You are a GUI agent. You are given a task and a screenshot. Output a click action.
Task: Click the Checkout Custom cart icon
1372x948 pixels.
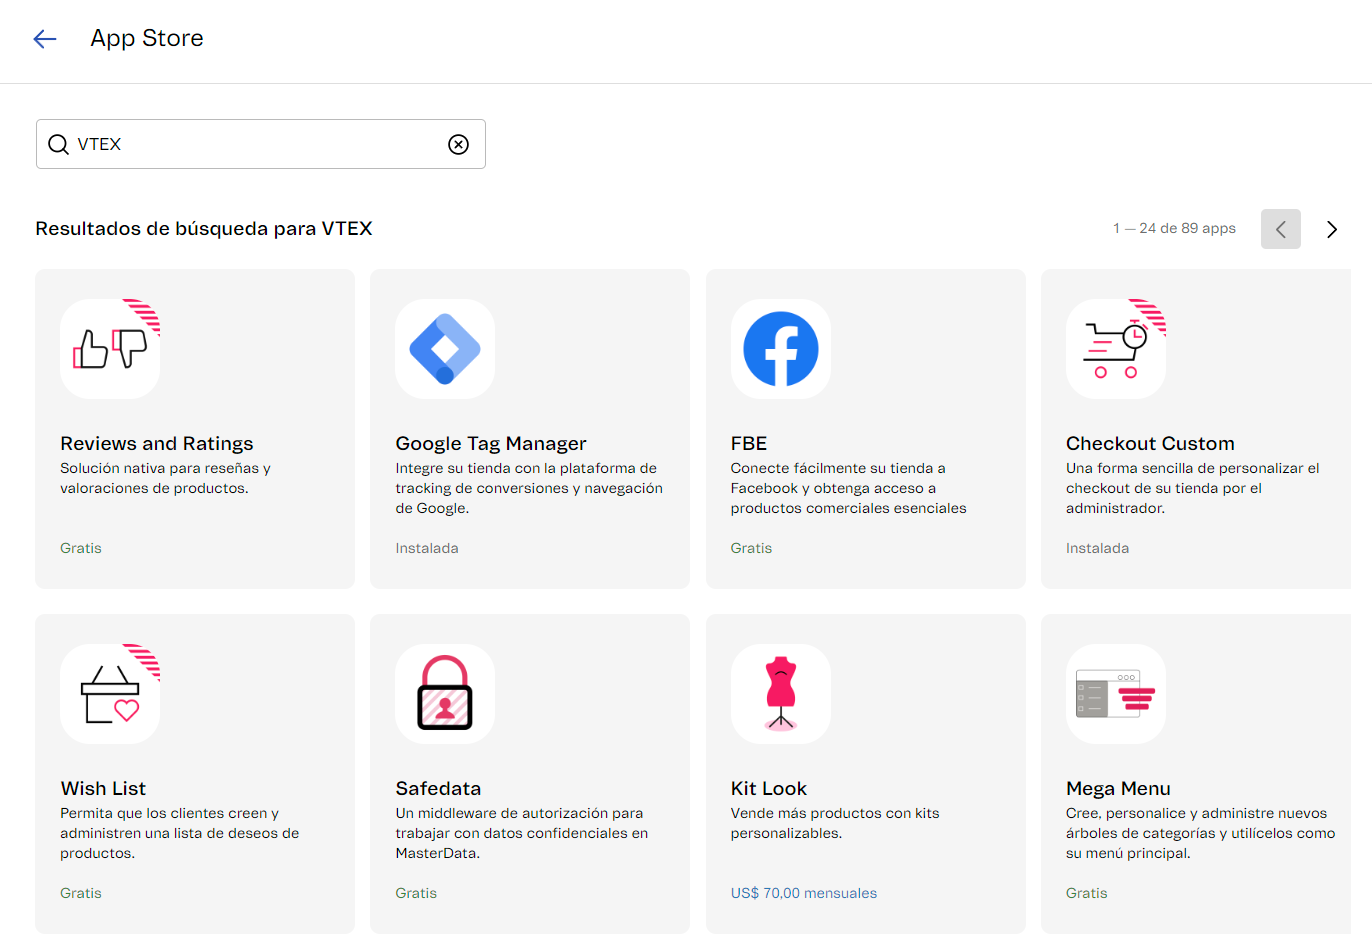(x=1115, y=349)
